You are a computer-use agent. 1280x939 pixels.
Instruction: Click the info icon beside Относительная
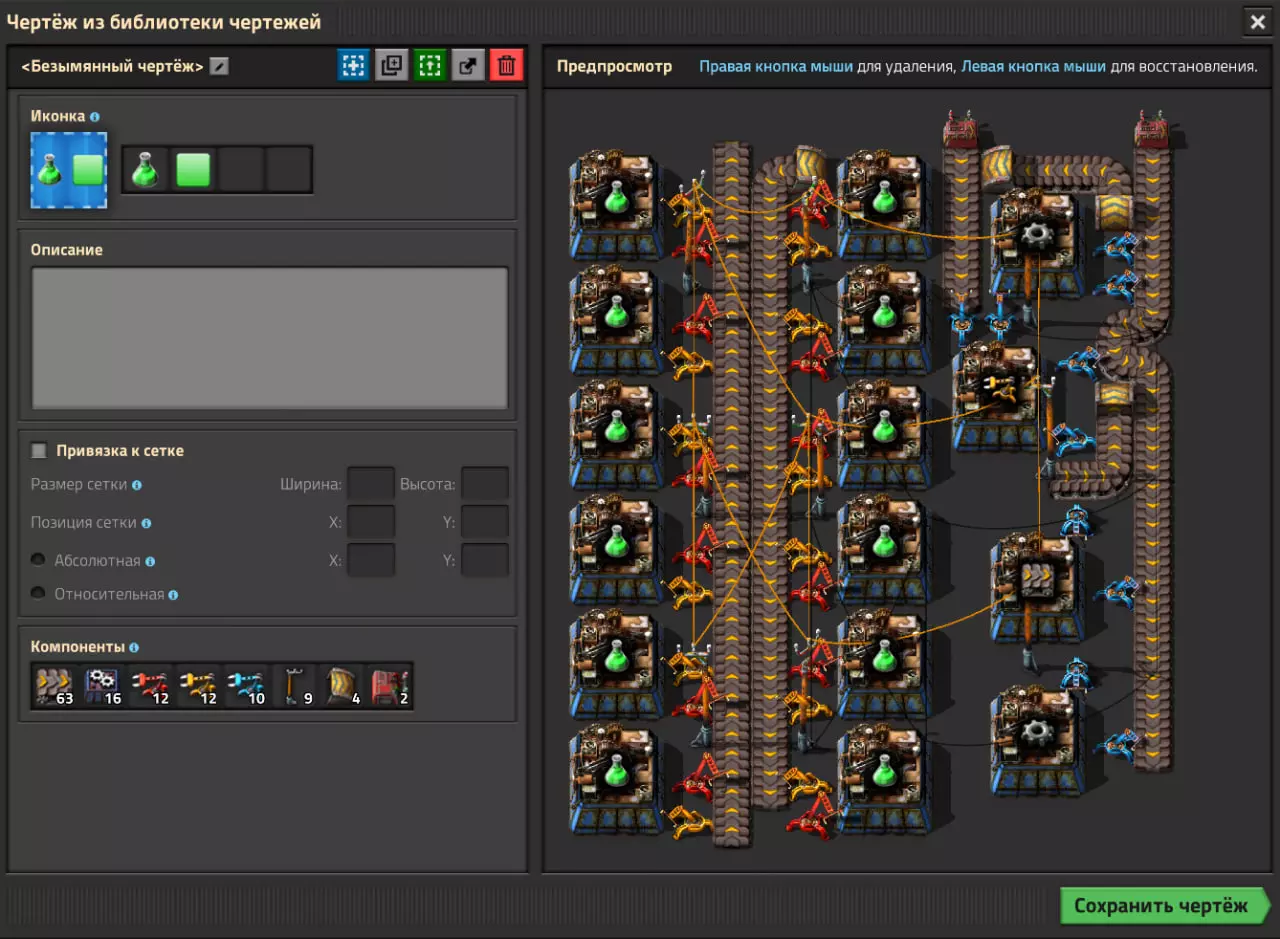point(173,595)
